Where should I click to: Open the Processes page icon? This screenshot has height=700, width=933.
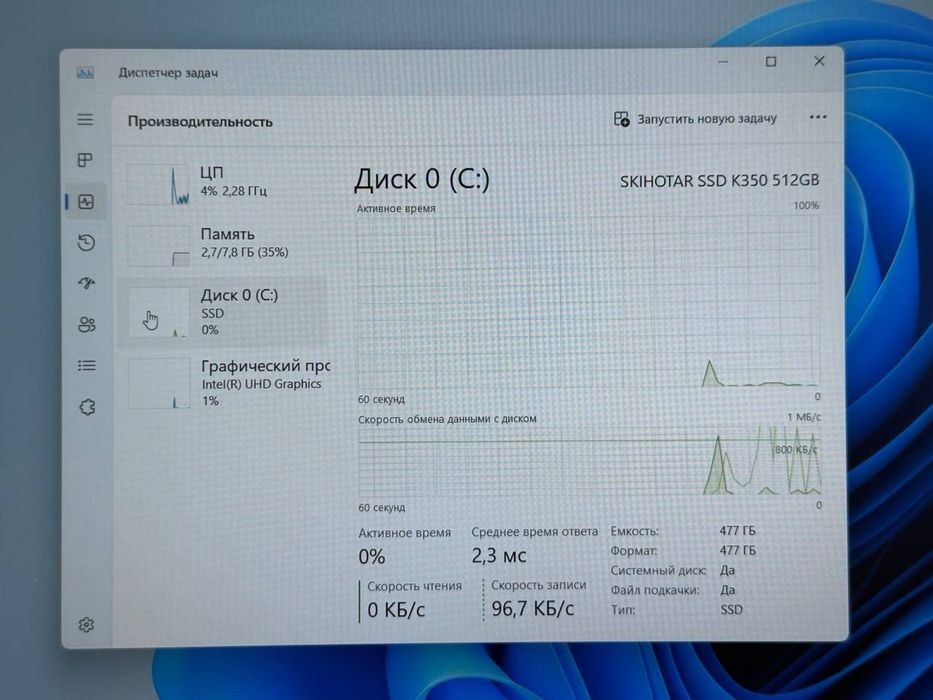coord(85,160)
